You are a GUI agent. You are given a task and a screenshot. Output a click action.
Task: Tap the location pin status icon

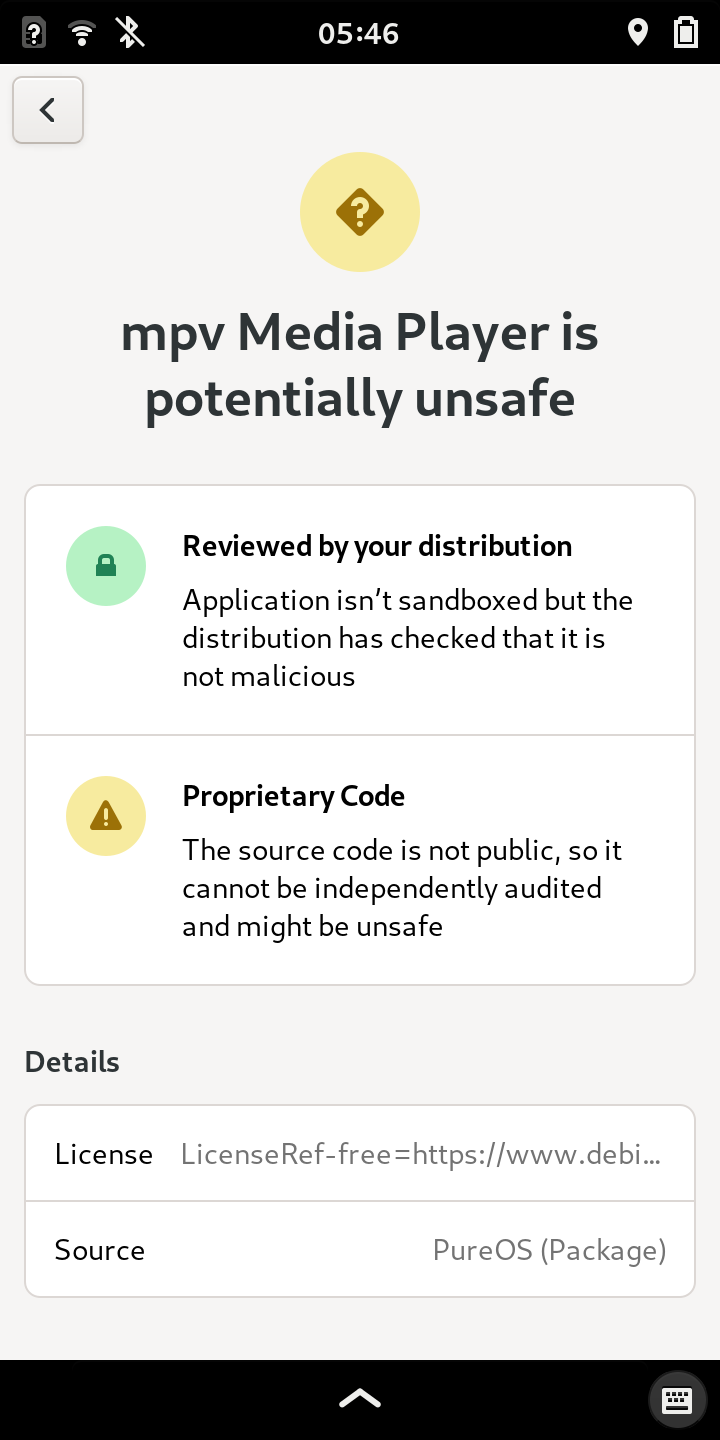tap(637, 33)
